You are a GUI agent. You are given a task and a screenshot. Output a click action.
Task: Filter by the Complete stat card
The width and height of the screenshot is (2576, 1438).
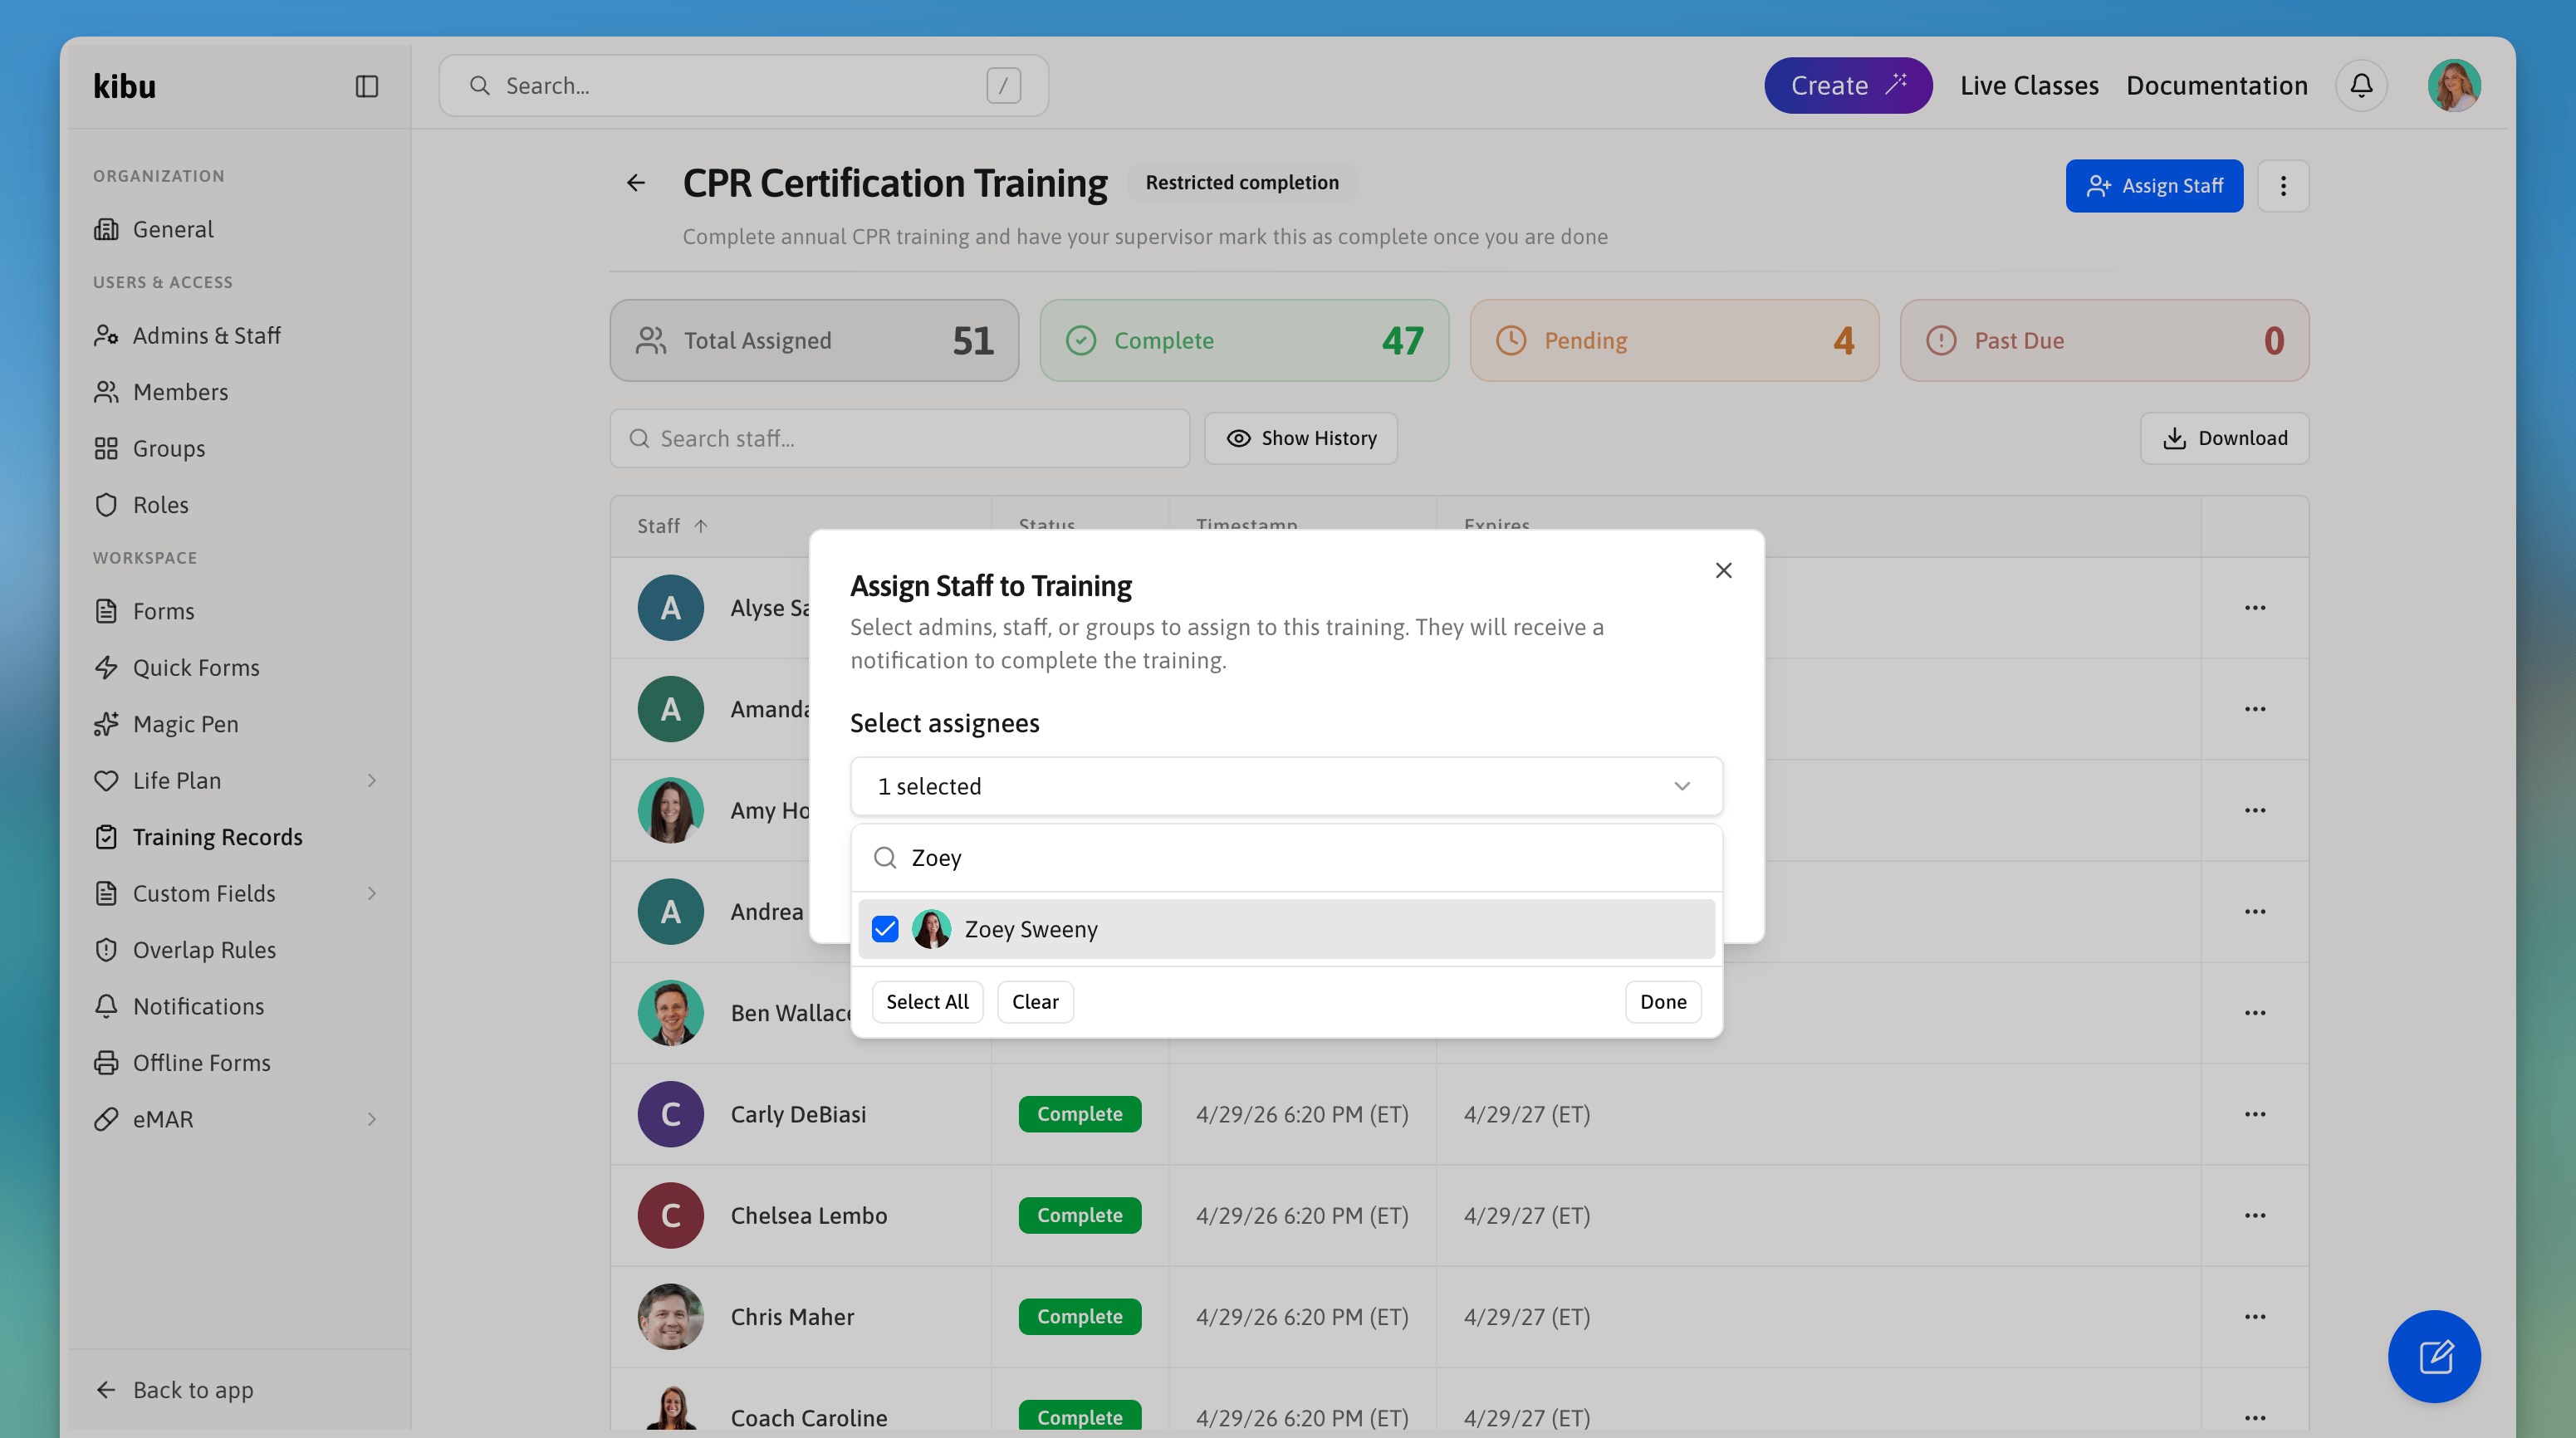point(1244,340)
